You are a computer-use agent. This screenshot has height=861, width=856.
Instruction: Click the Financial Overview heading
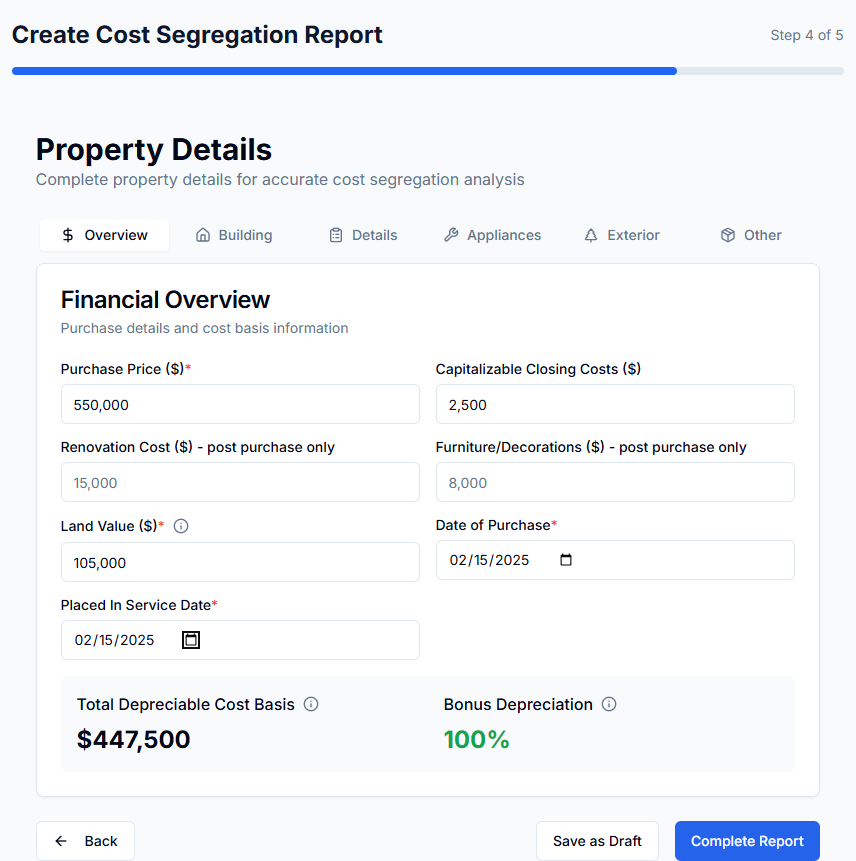coord(165,300)
